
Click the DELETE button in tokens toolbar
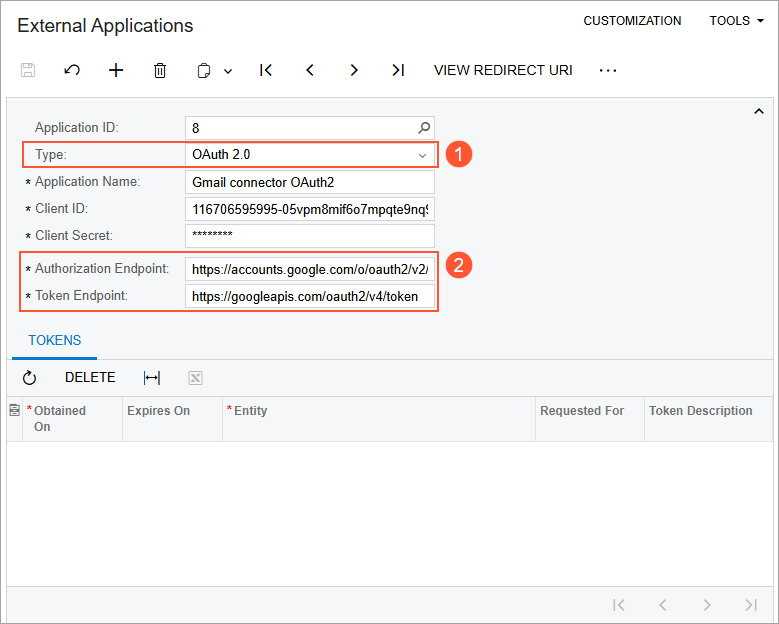[90, 378]
